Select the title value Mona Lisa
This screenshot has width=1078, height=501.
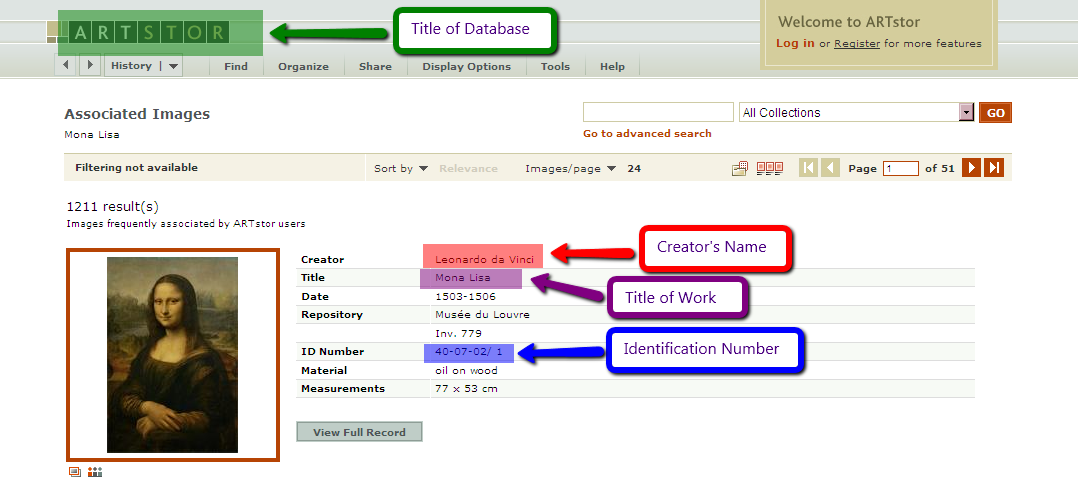click(463, 278)
